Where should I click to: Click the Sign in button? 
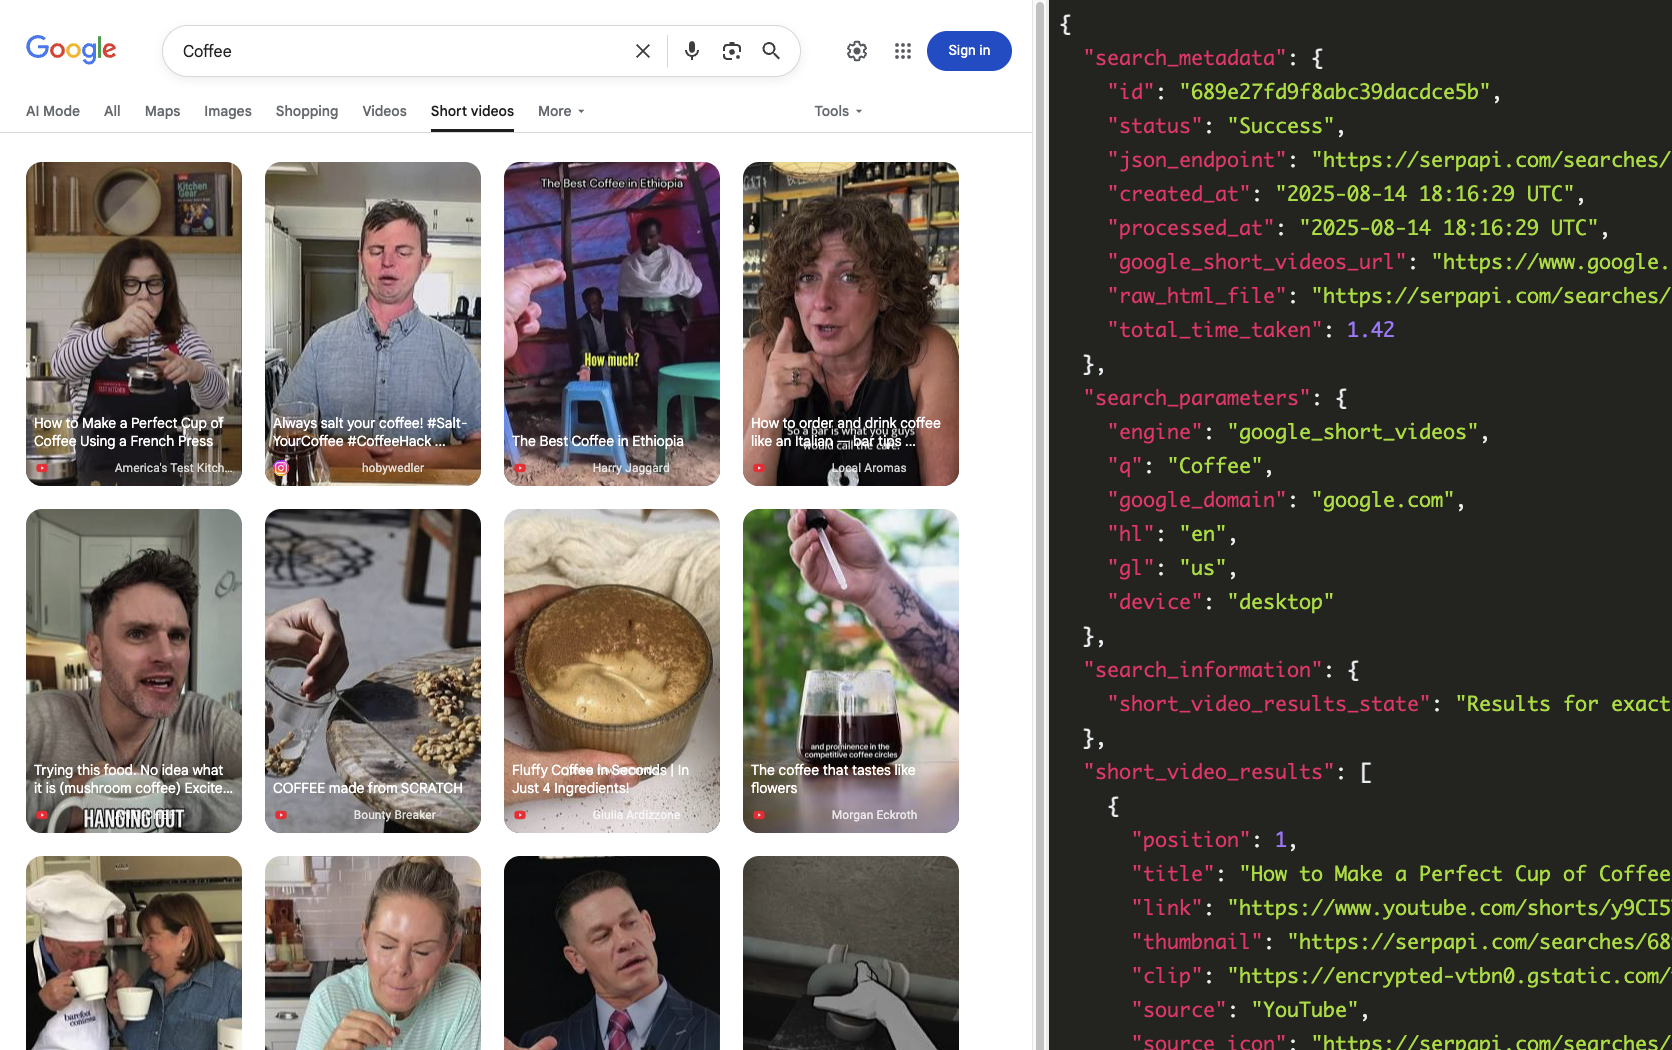[x=969, y=51]
